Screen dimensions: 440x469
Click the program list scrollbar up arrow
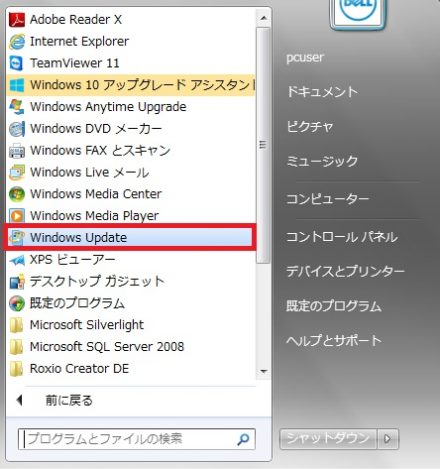coord(264,17)
